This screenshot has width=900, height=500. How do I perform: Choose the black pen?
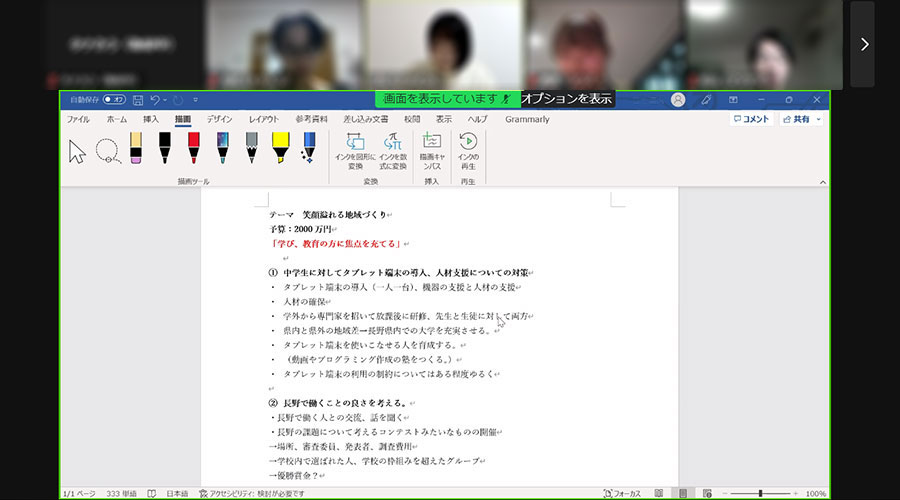[x=165, y=149]
